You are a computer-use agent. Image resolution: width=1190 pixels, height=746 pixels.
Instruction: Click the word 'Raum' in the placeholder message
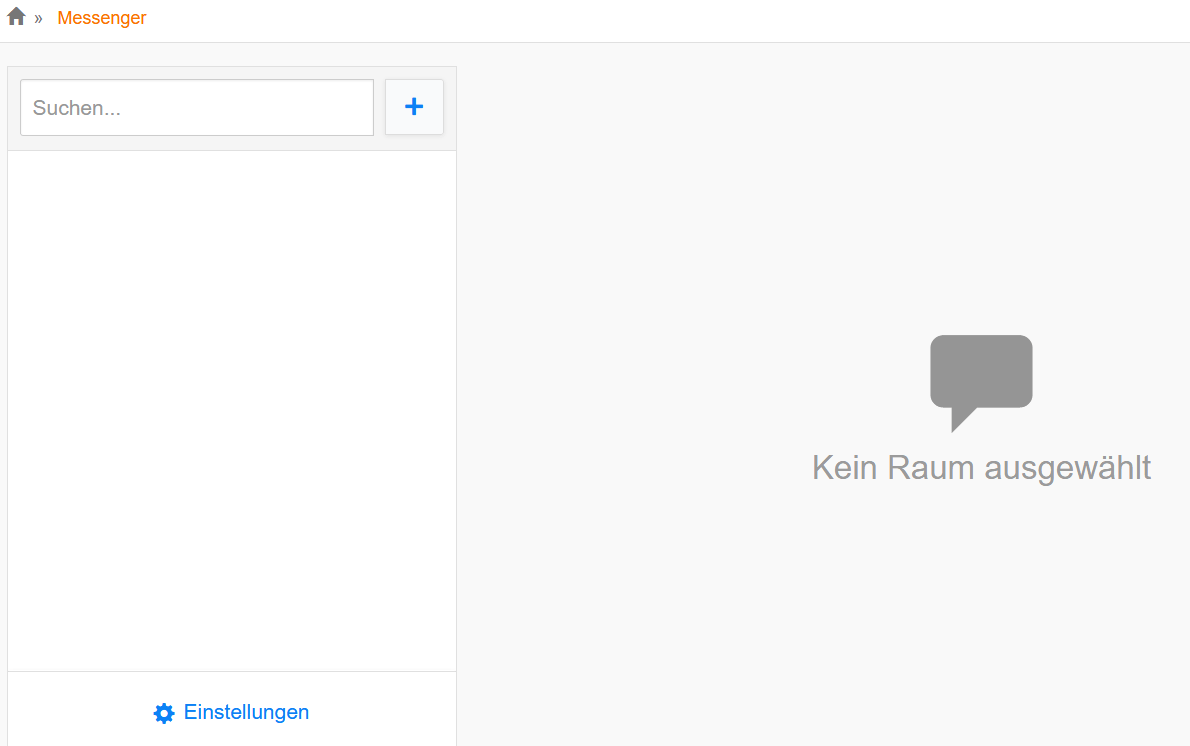(931, 467)
